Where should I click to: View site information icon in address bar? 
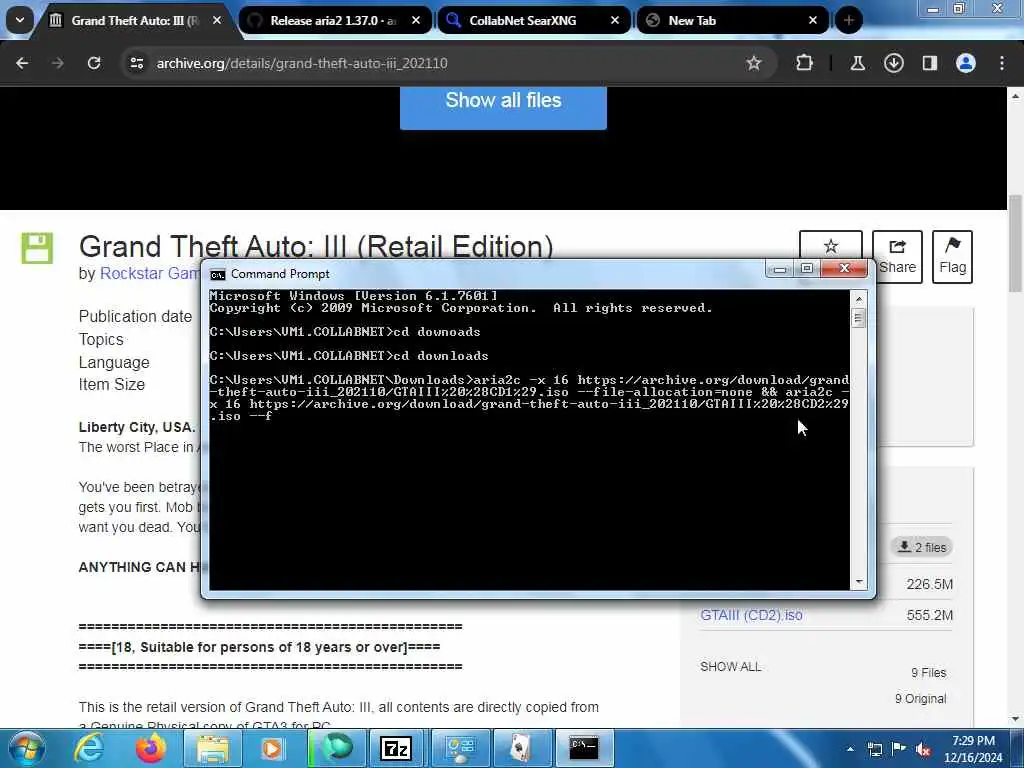136,63
